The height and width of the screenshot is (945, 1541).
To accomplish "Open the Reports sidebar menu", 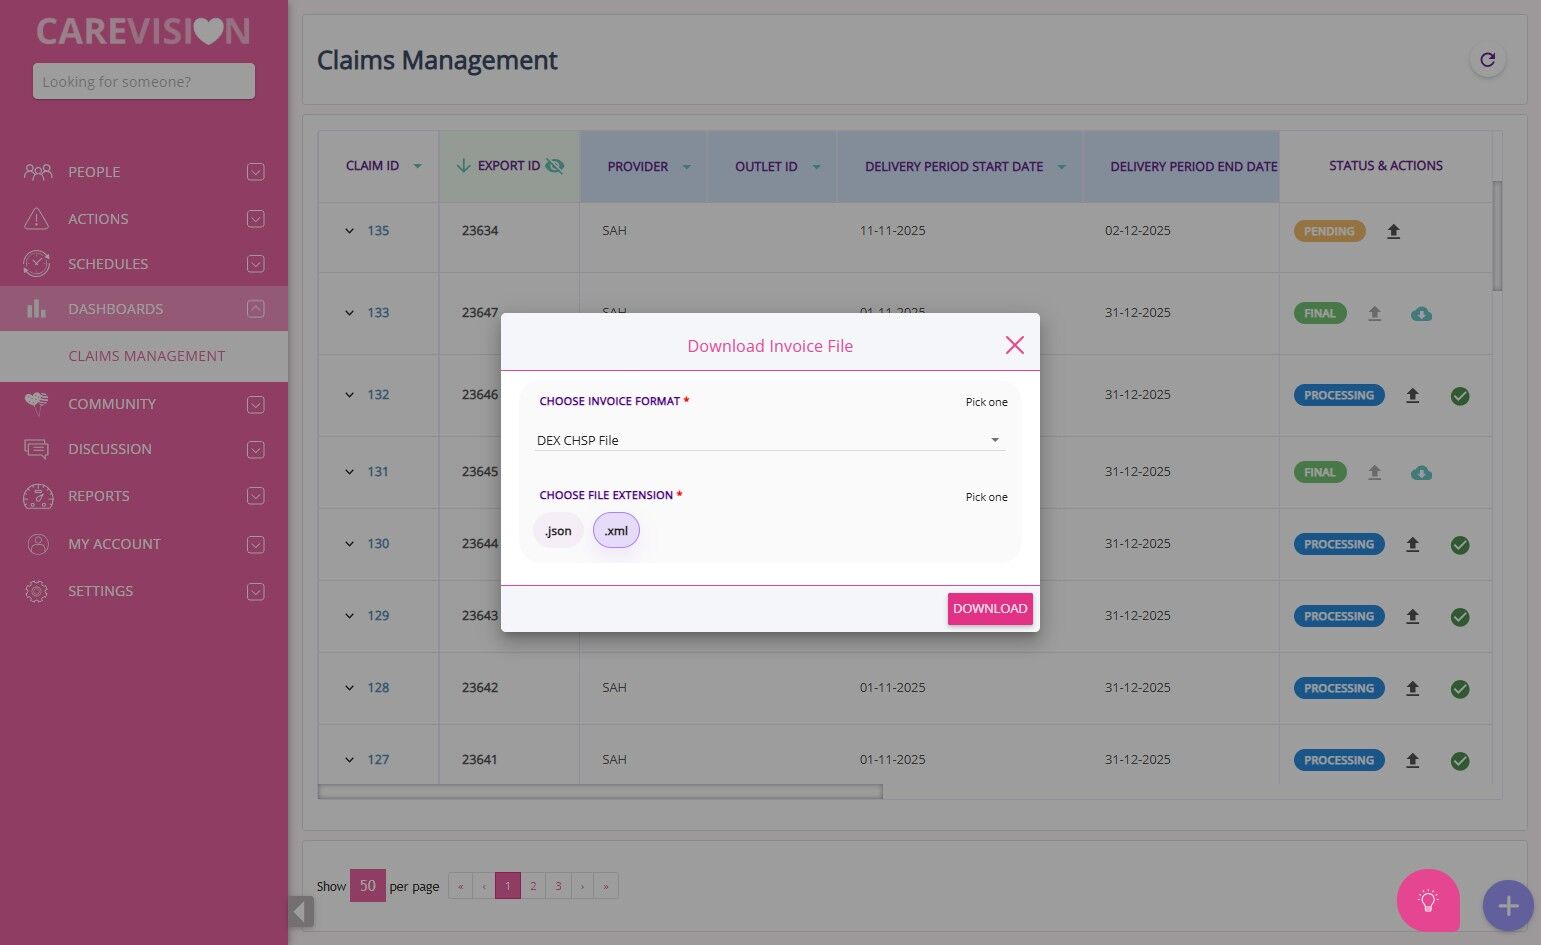I will (x=144, y=496).
